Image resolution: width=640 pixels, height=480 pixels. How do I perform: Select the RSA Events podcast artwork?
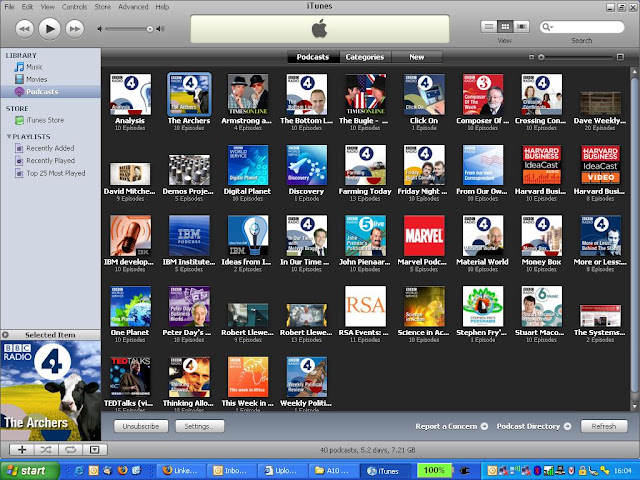365,306
